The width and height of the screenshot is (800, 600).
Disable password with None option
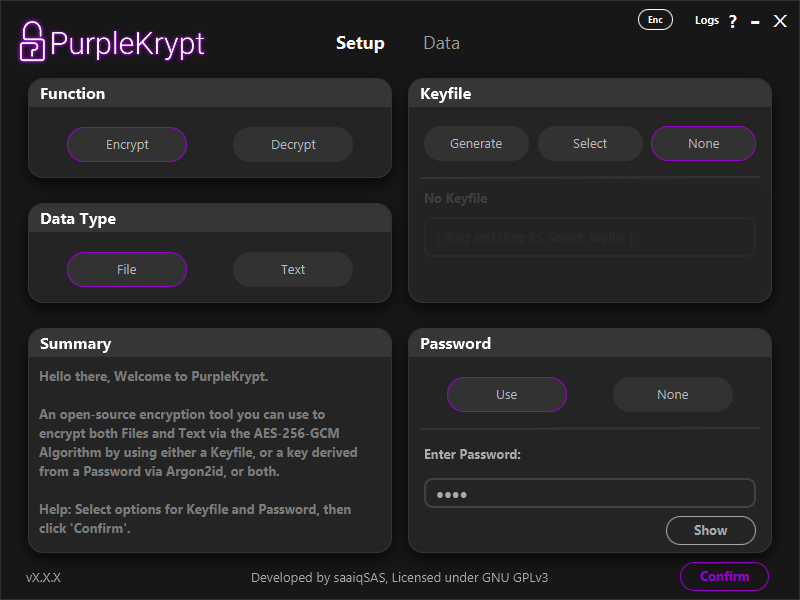point(673,394)
